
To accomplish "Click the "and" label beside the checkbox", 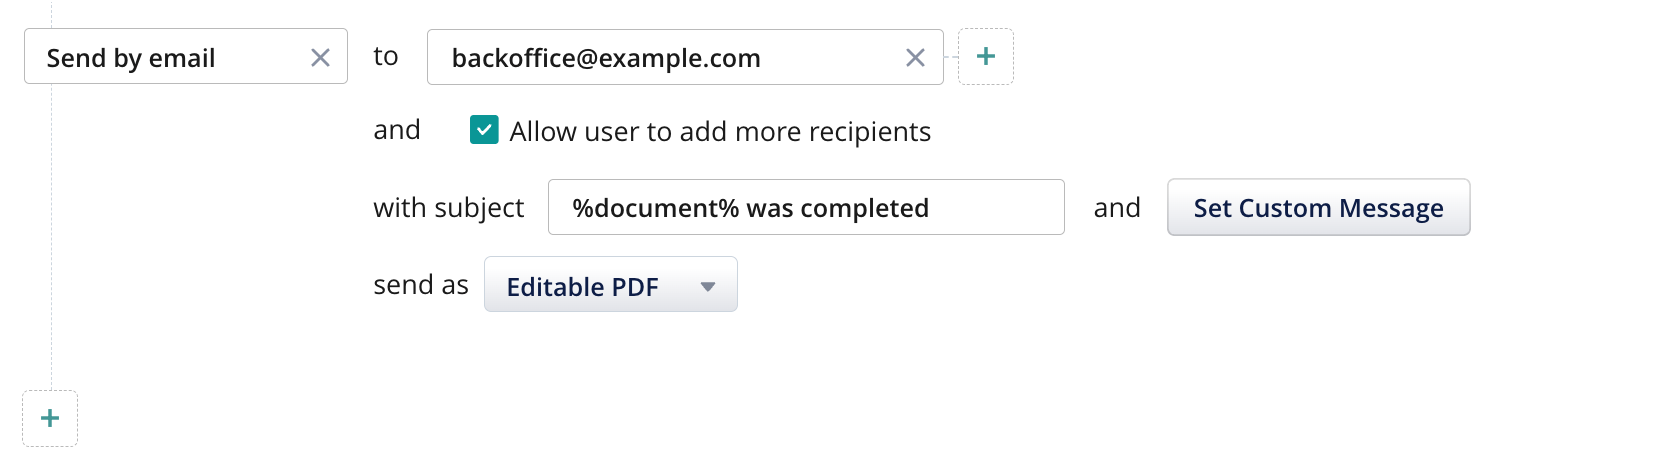I will pos(397,130).
